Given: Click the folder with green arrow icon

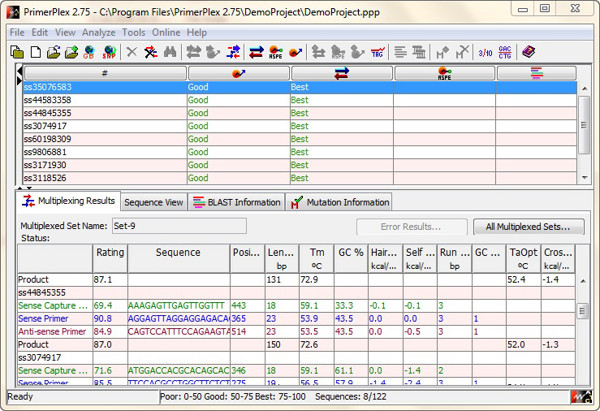Looking at the screenshot, I should click(x=72, y=52).
